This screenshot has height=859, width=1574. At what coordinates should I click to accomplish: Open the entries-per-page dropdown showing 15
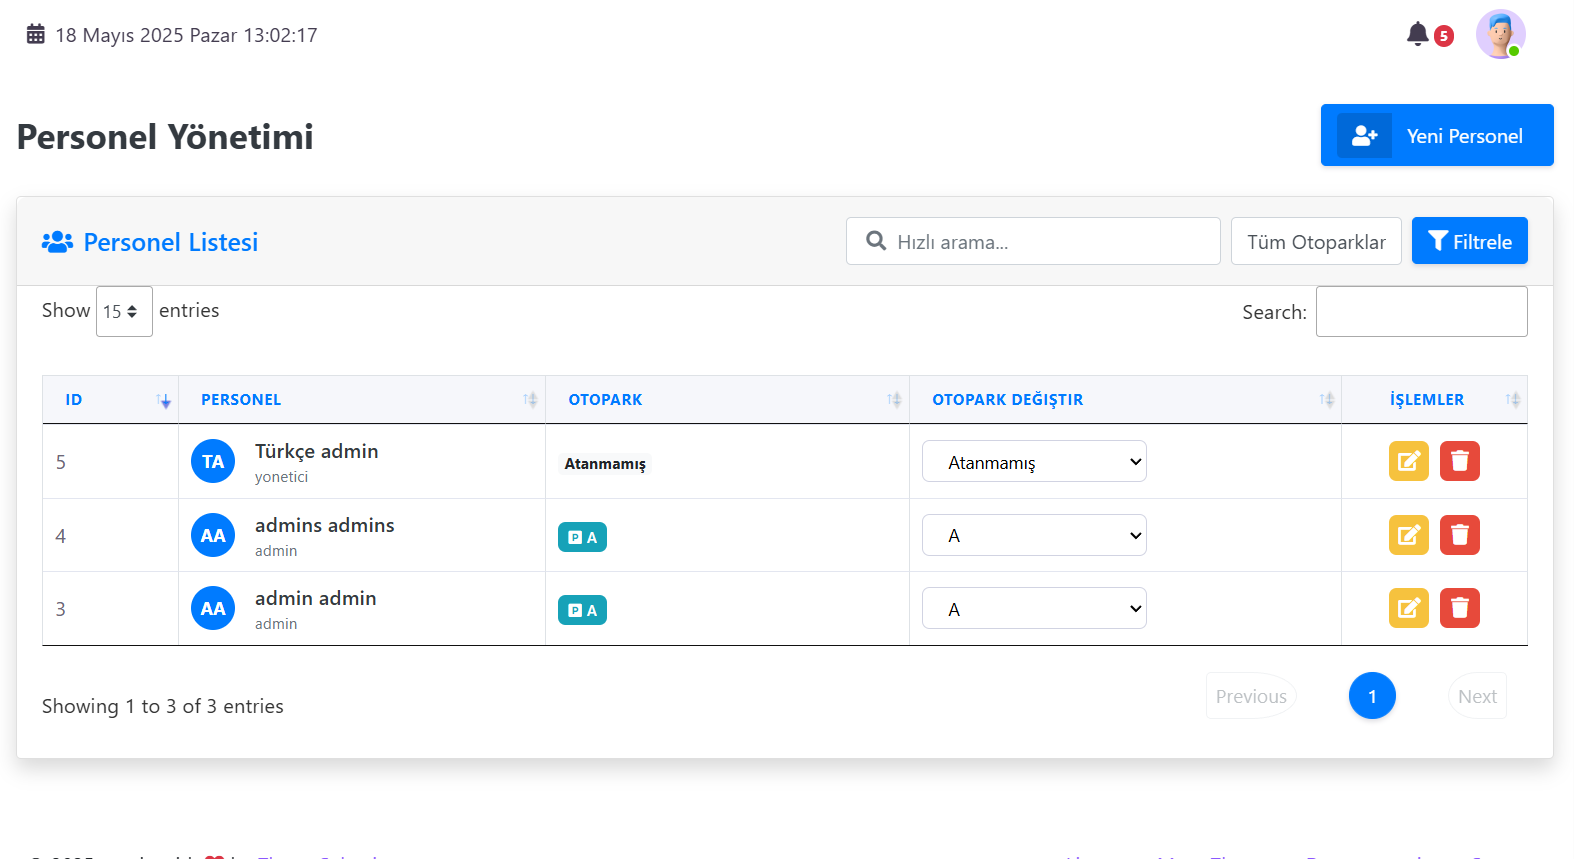pos(124,311)
